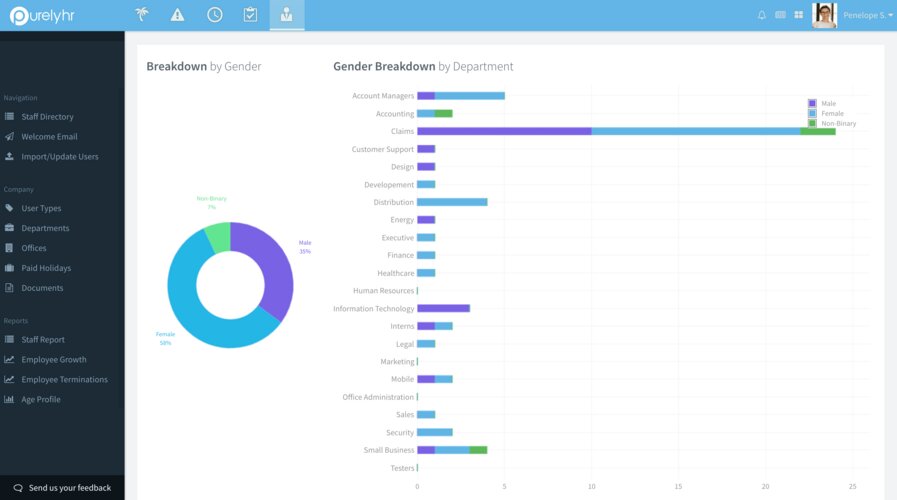Click the warning triangle icon in top bar
Screen dimensions: 897x500
177,15
